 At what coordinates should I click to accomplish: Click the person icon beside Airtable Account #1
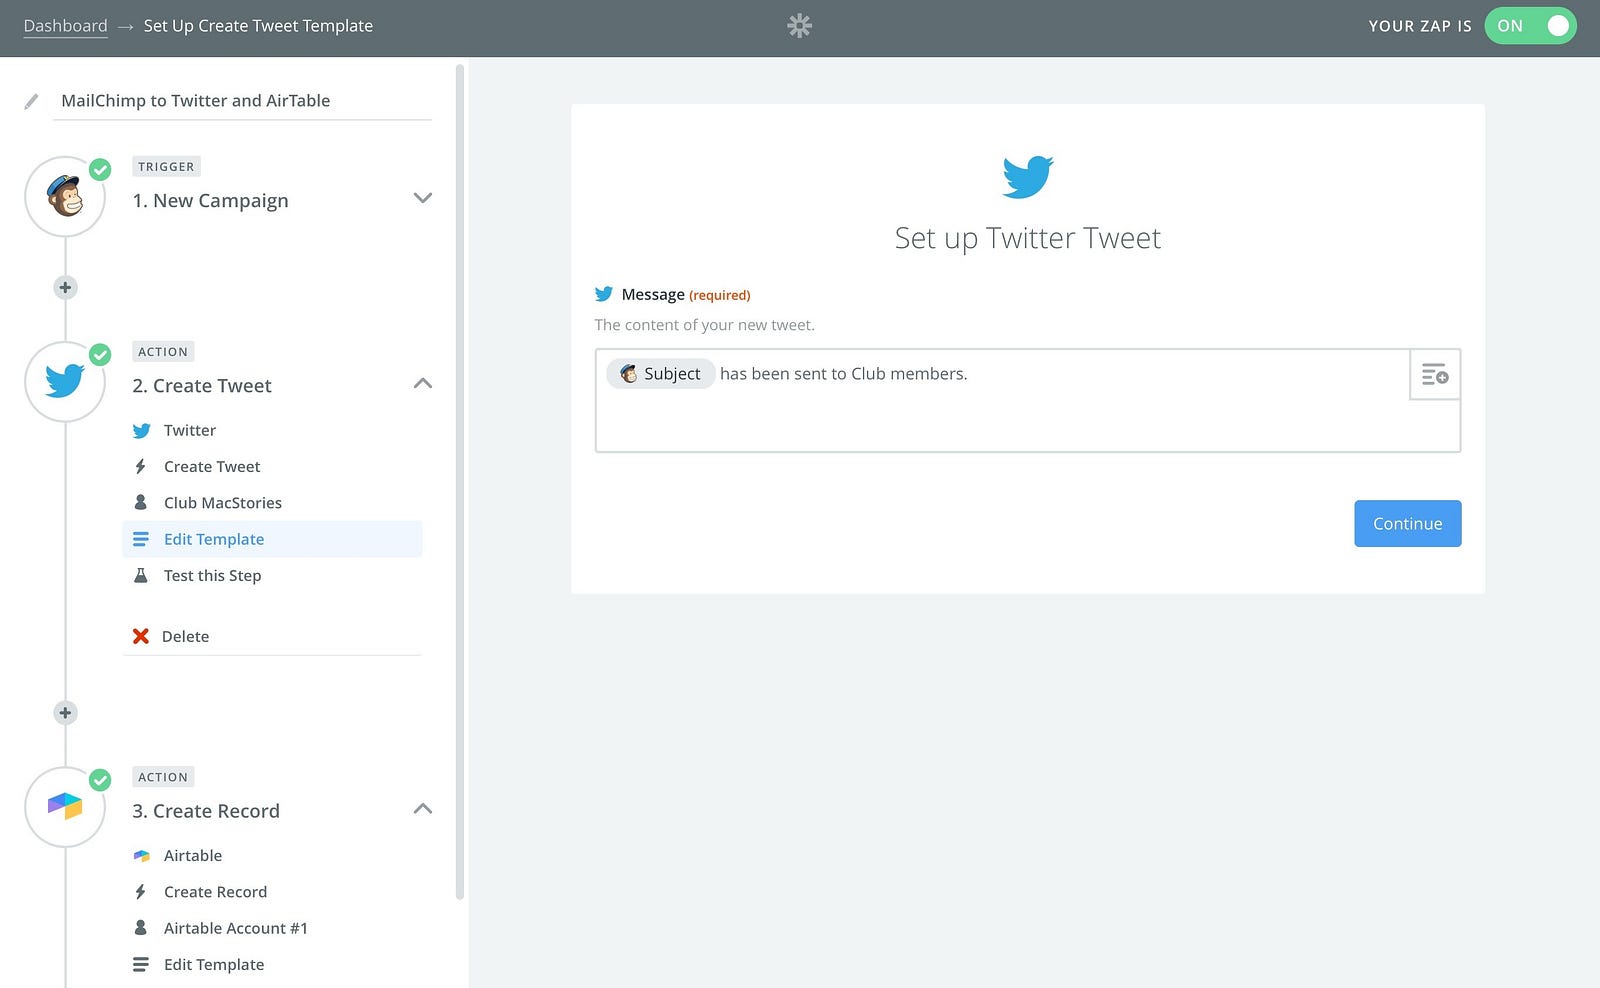pyautogui.click(x=141, y=928)
